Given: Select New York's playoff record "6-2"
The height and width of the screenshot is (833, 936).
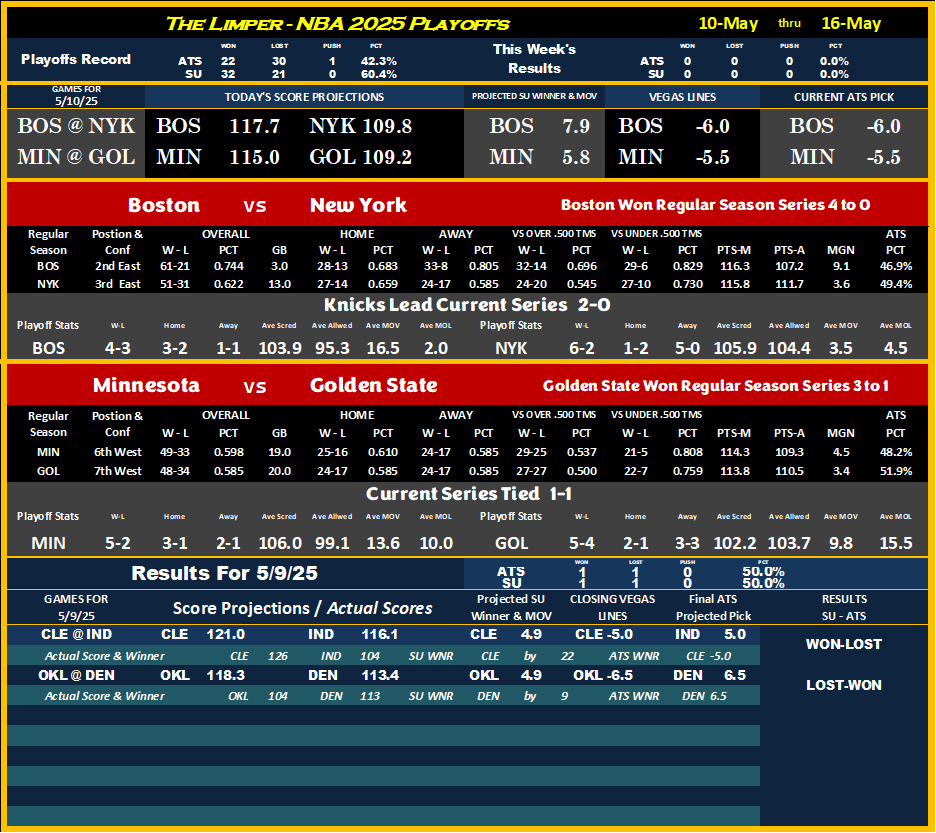Looking at the screenshot, I should click(x=581, y=348).
